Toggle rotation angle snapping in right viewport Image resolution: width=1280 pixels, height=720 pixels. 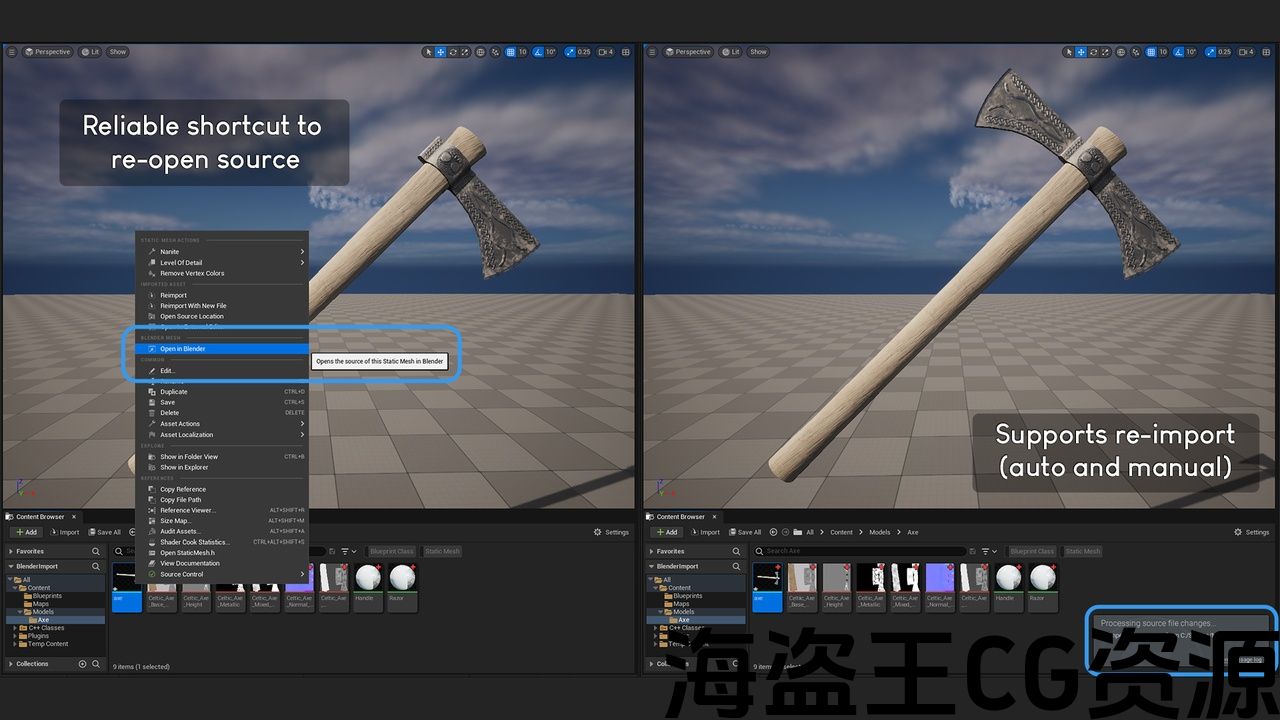click(x=1178, y=52)
